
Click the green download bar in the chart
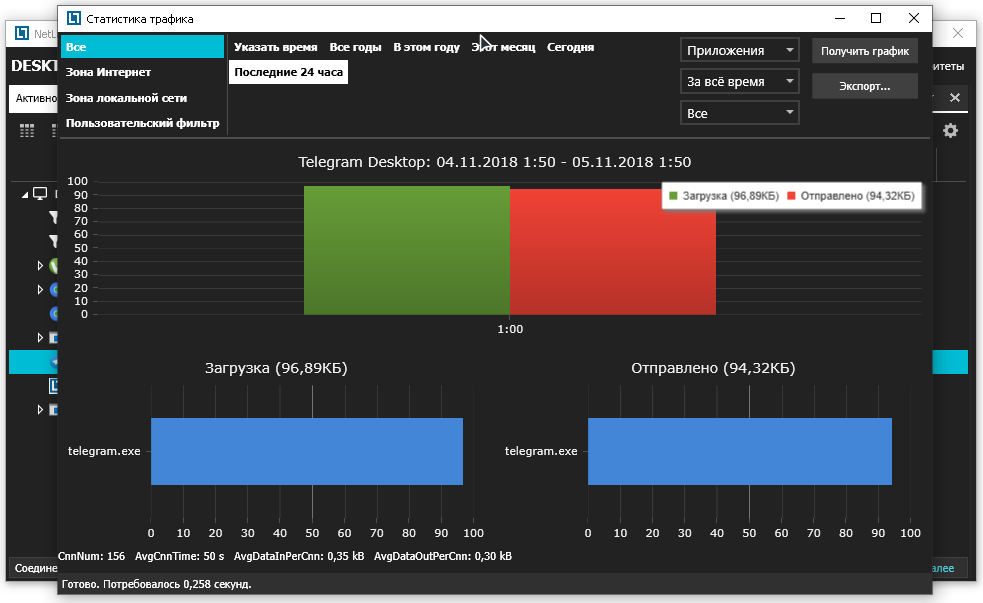(x=407, y=250)
